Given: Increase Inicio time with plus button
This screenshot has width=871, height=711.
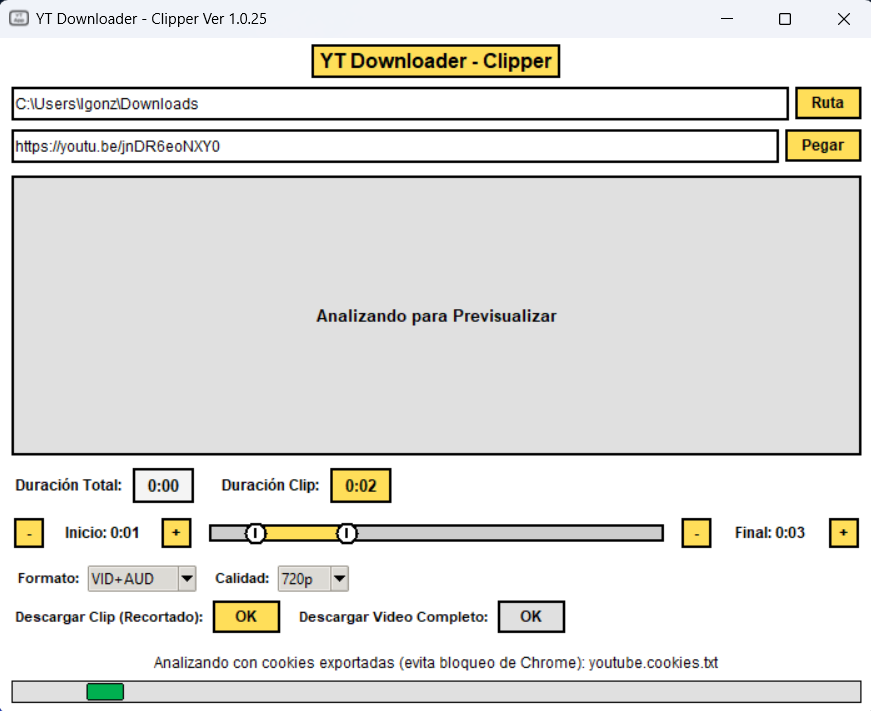Looking at the screenshot, I should tap(176, 533).
